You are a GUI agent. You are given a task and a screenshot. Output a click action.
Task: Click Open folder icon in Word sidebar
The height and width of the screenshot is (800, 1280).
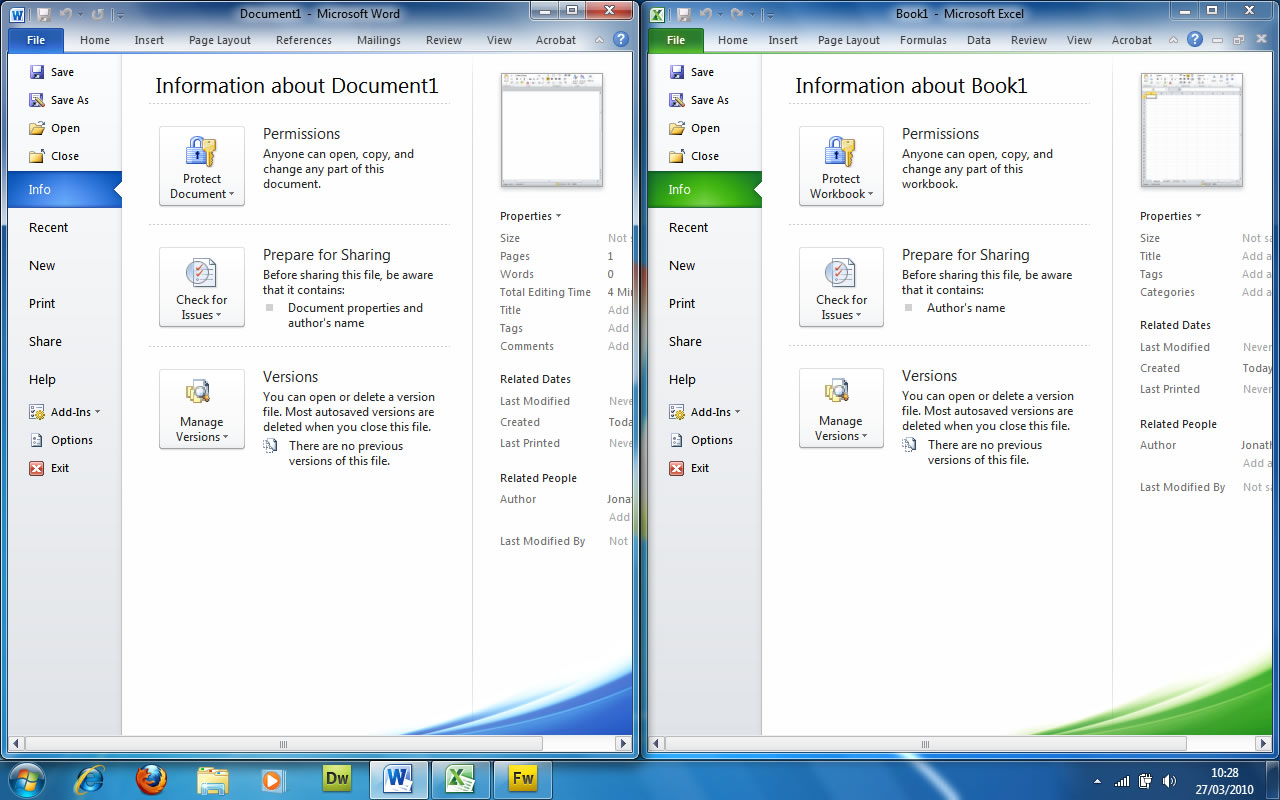[x=37, y=128]
